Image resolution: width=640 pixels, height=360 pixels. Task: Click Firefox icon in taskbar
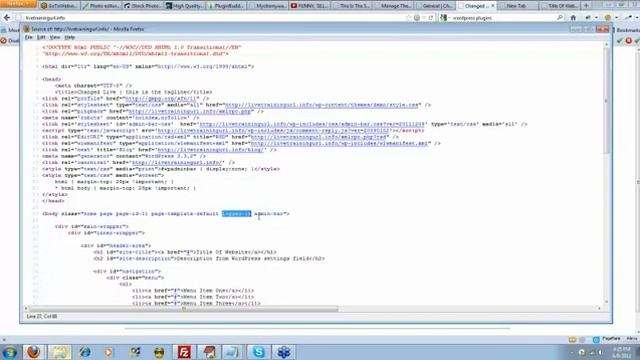tap(33, 352)
